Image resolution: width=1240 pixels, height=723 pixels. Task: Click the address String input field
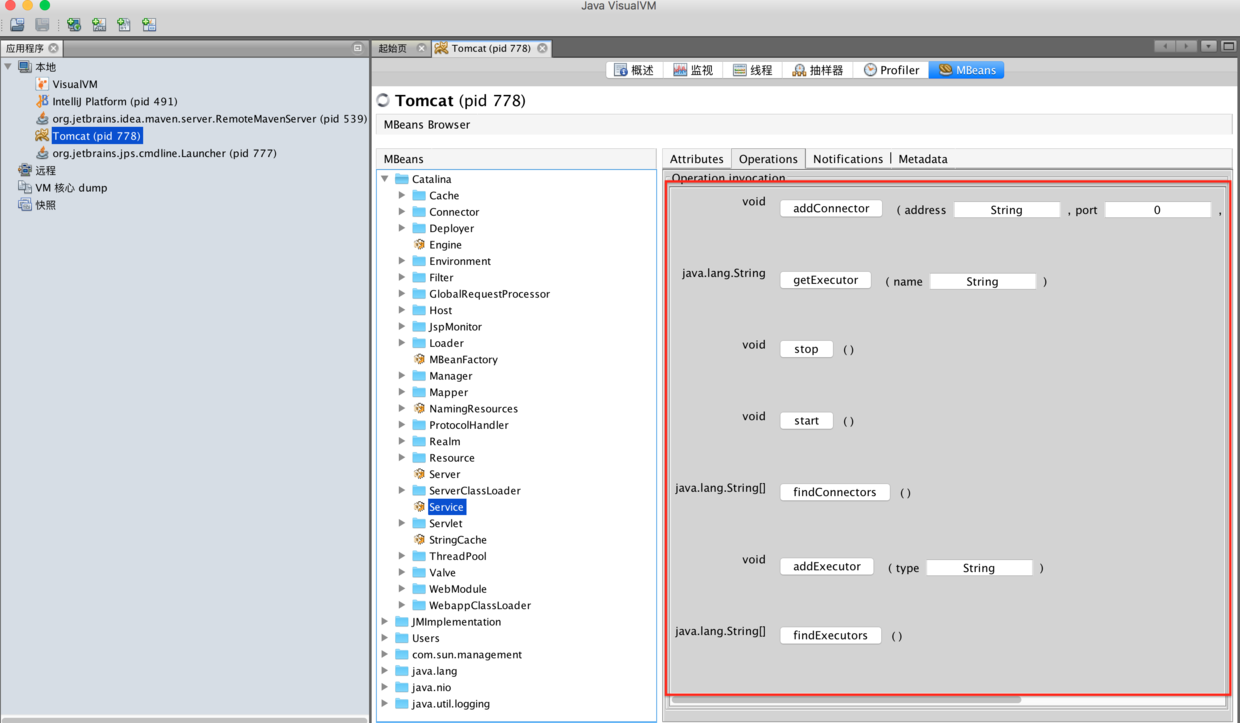coord(1006,210)
